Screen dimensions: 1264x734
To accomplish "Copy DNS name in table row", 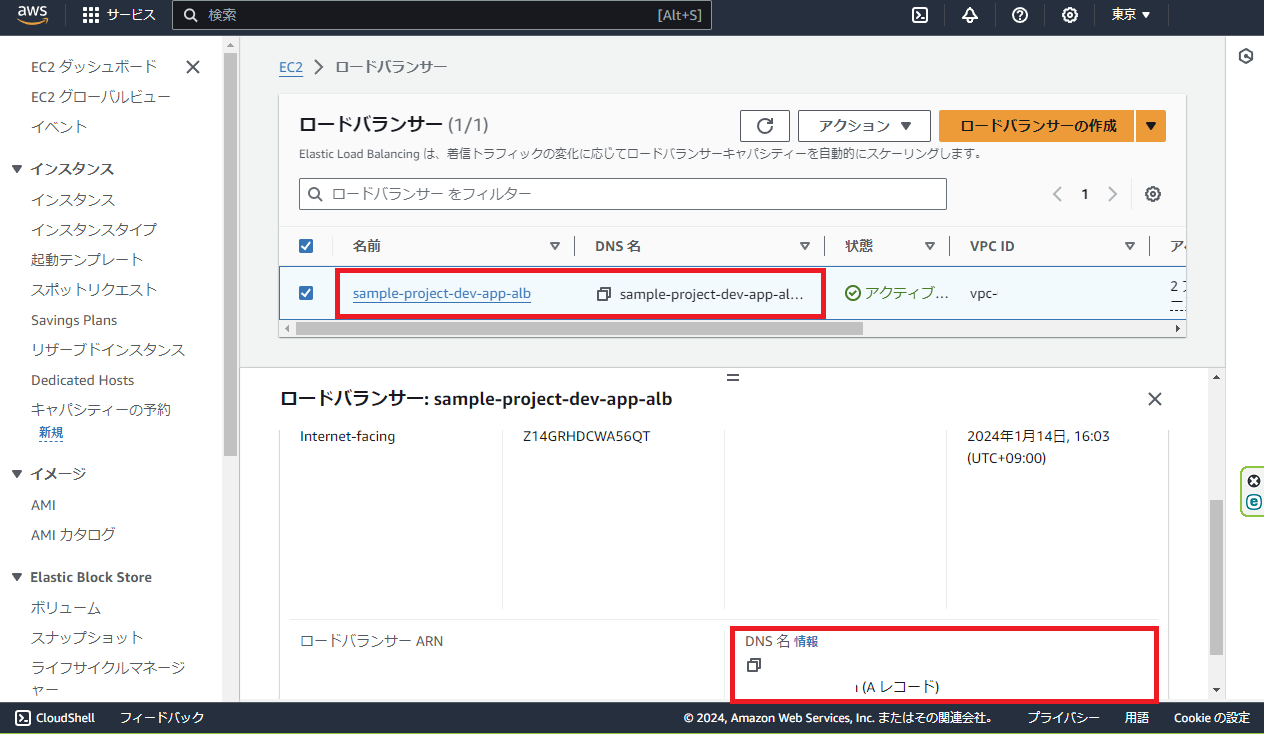I will [x=603, y=294].
